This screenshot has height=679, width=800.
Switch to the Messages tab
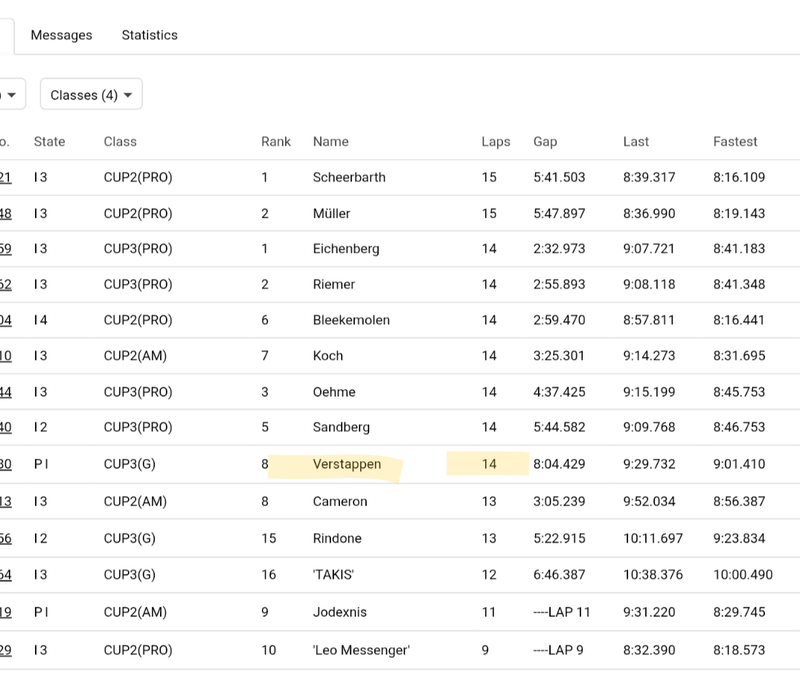[61, 35]
